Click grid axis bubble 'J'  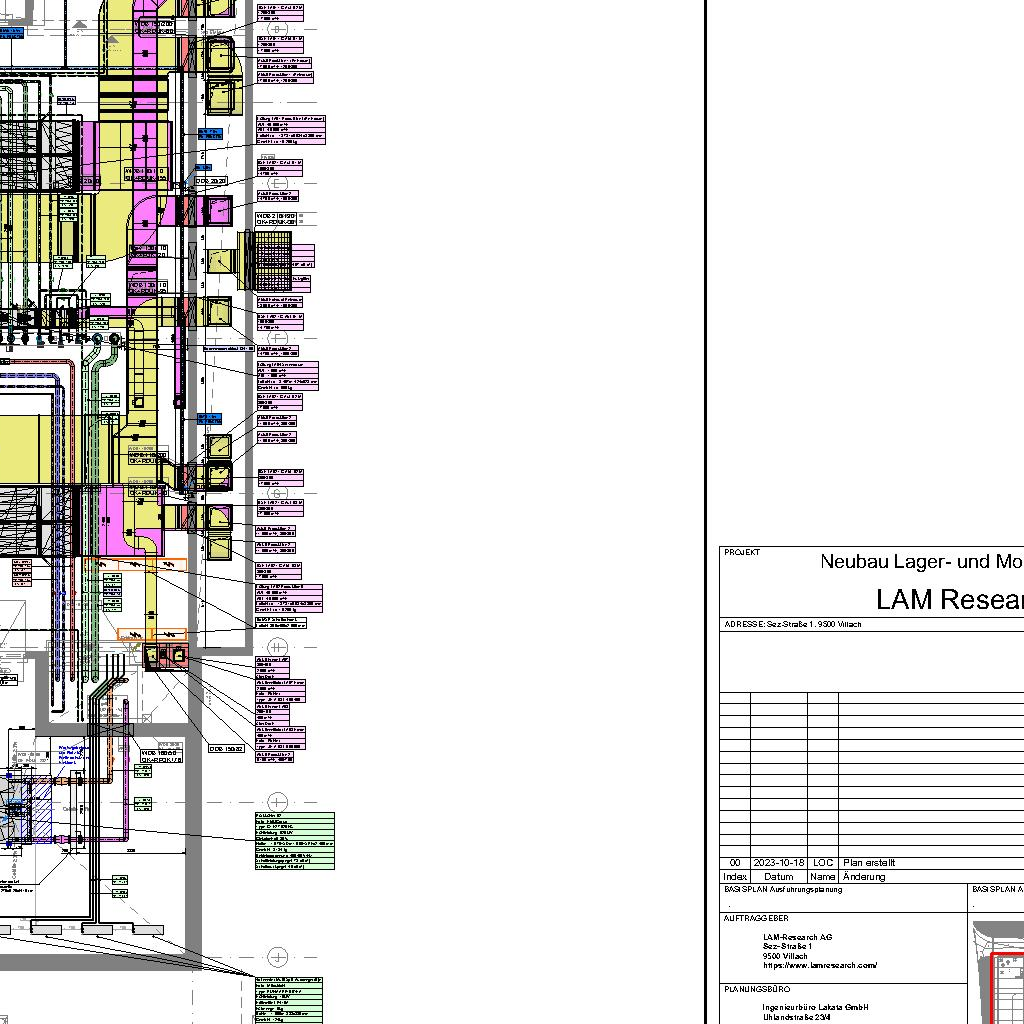[x=278, y=957]
